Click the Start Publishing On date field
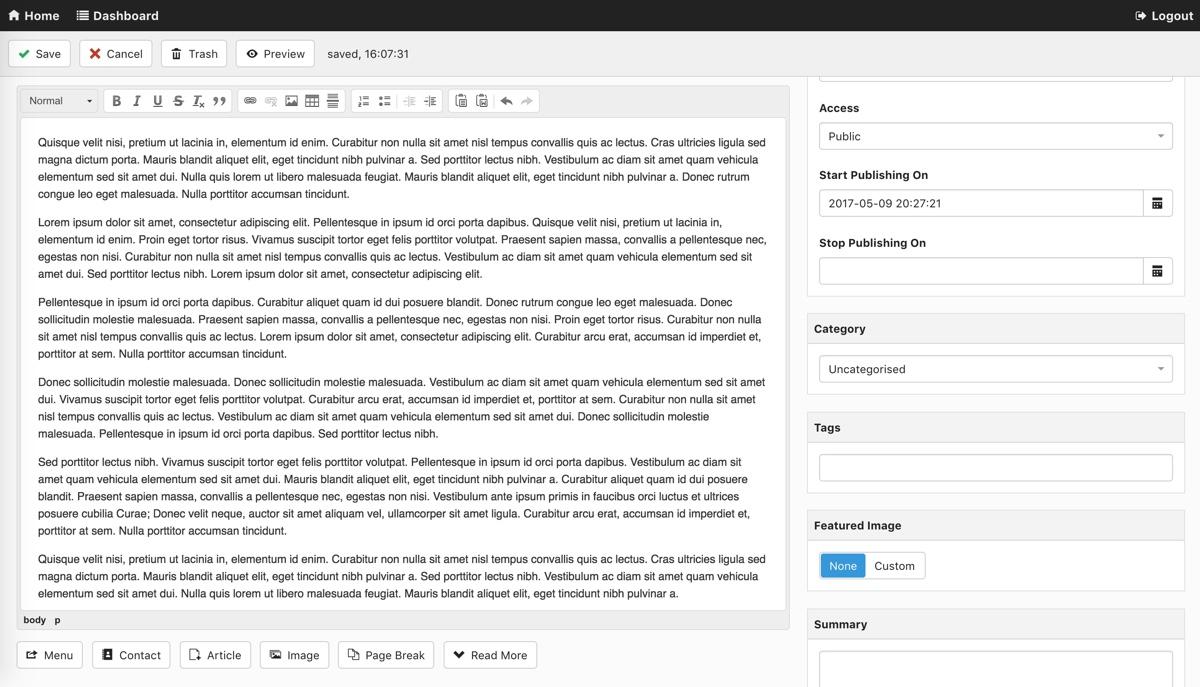 click(x=981, y=203)
